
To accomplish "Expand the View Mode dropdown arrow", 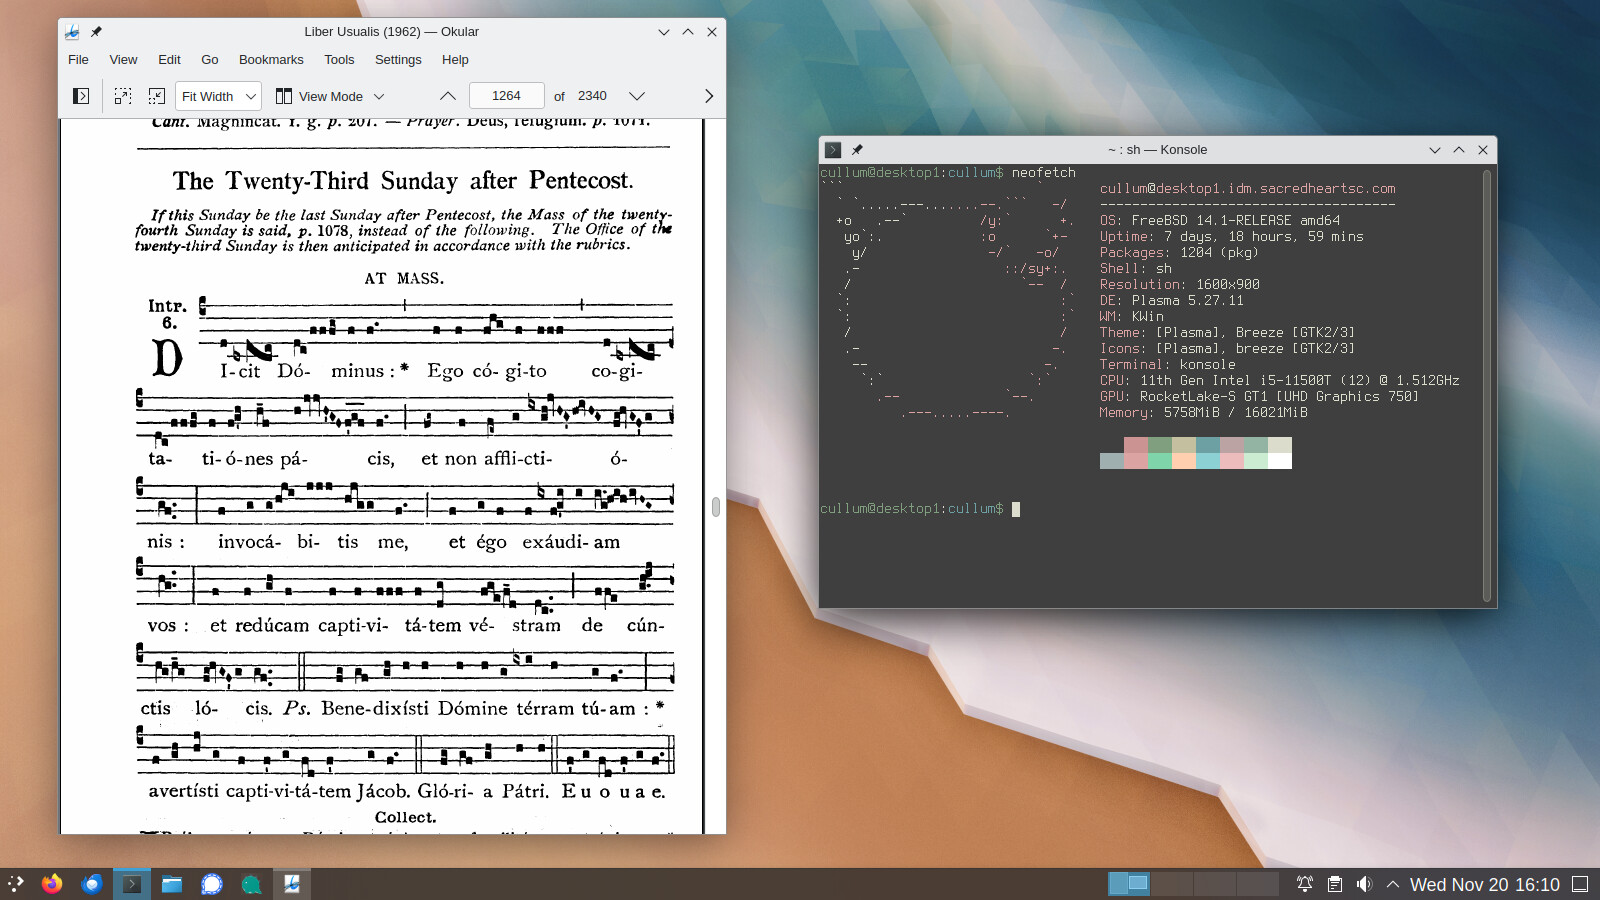I will point(379,96).
